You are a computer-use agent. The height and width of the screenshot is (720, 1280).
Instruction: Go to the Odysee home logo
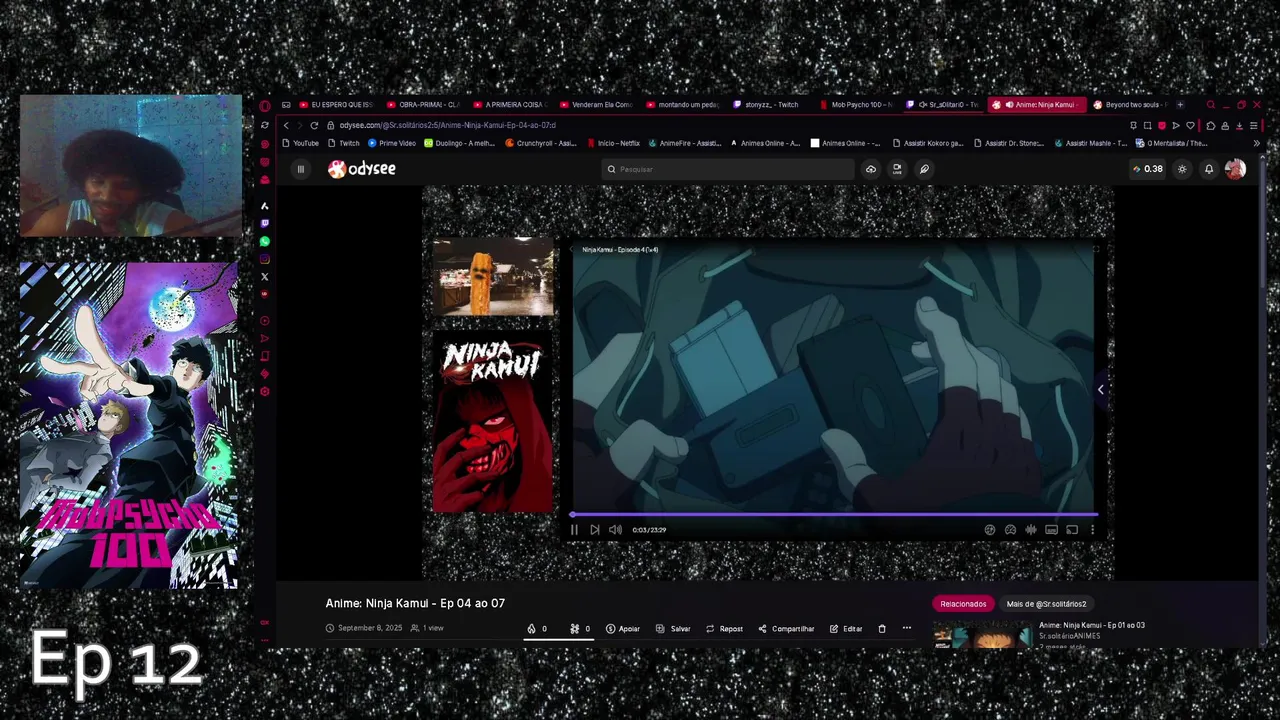(362, 169)
